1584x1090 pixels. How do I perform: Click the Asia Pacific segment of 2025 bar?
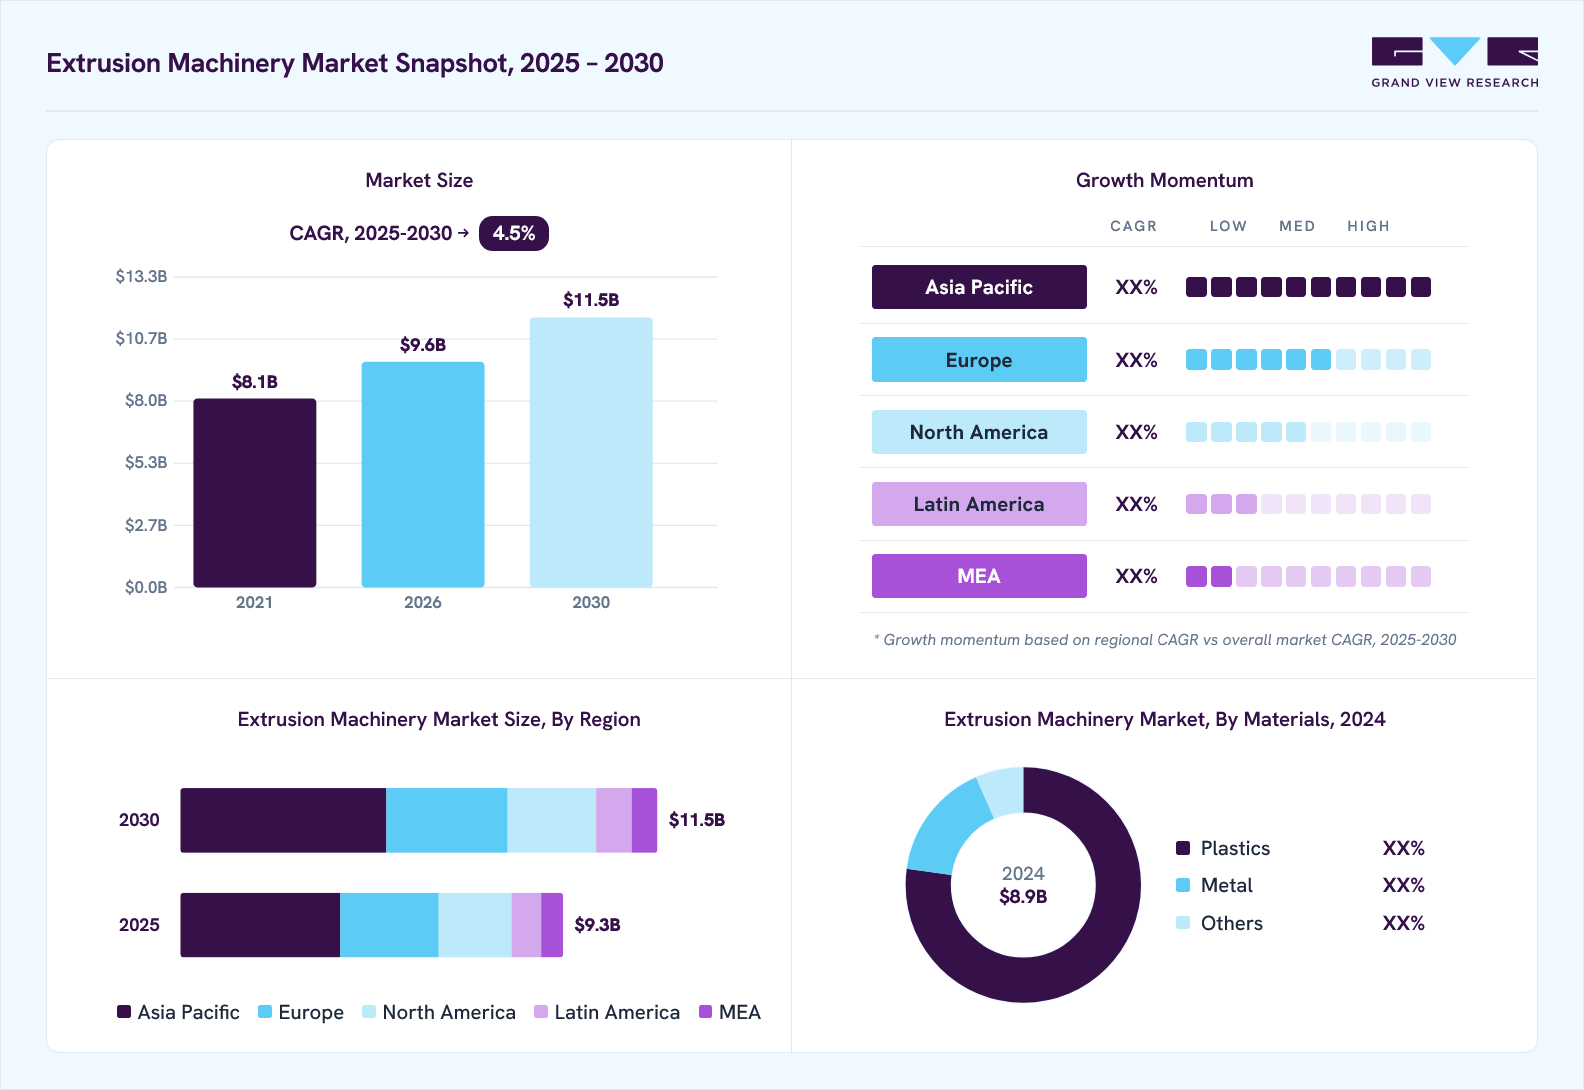260,925
